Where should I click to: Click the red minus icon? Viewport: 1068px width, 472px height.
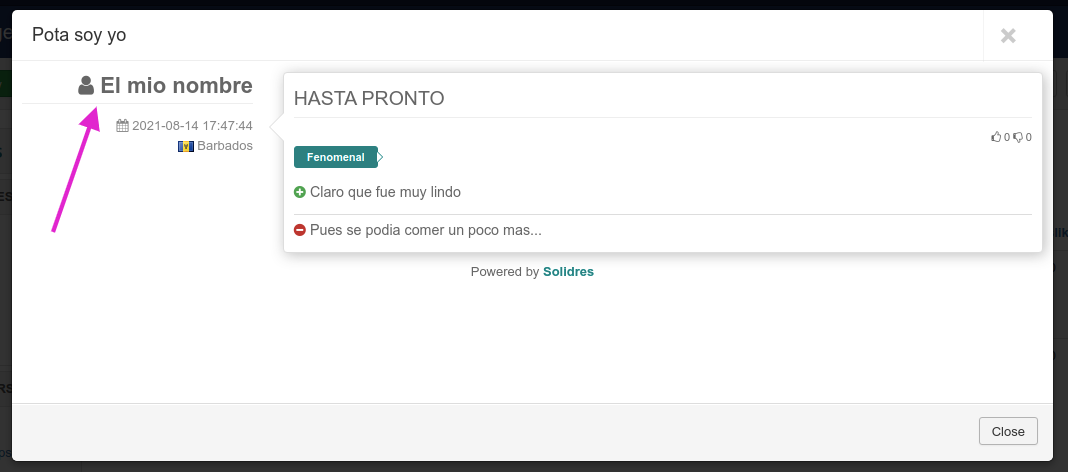pyautogui.click(x=300, y=230)
